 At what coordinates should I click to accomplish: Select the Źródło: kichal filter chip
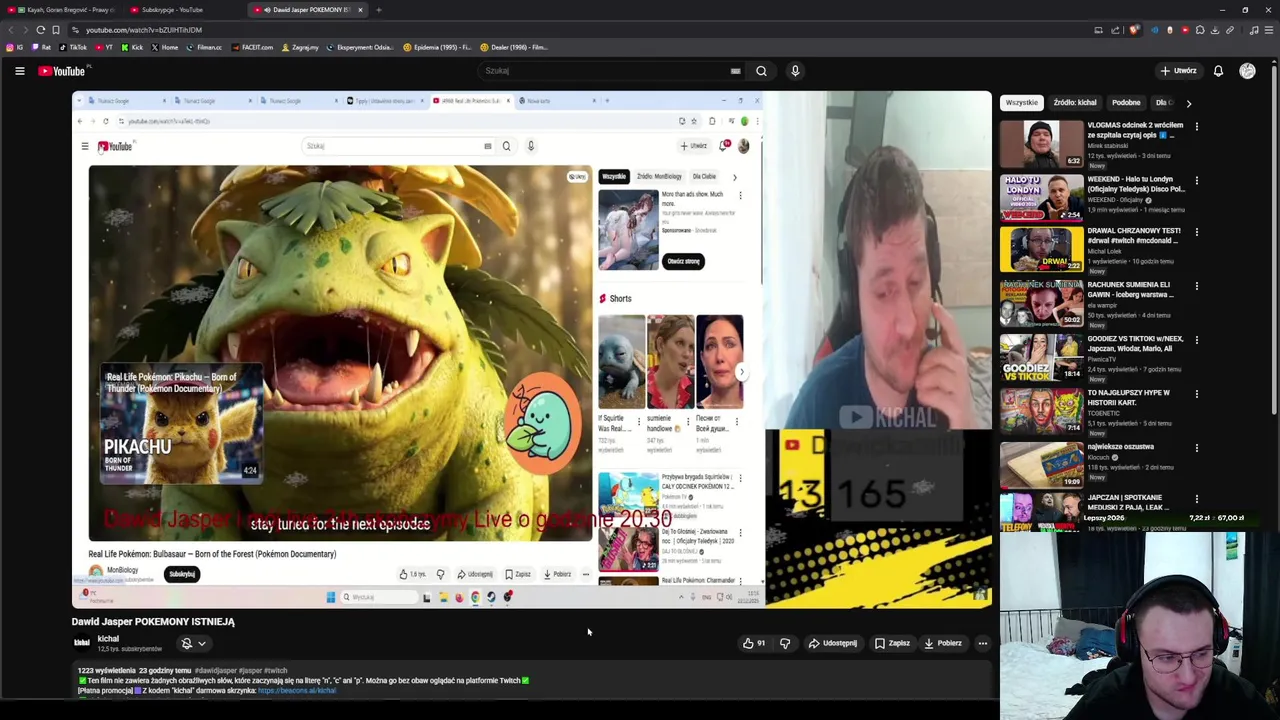pos(1075,102)
